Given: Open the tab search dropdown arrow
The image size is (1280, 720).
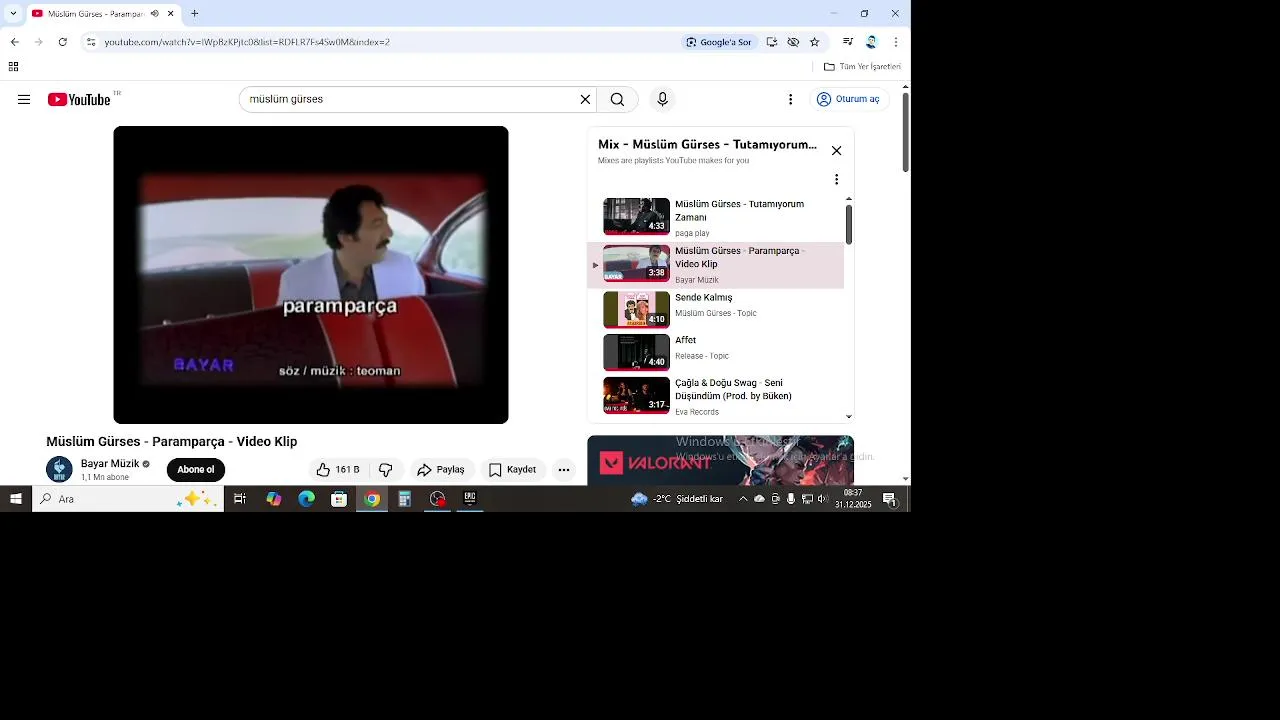Looking at the screenshot, I should coord(13,14).
